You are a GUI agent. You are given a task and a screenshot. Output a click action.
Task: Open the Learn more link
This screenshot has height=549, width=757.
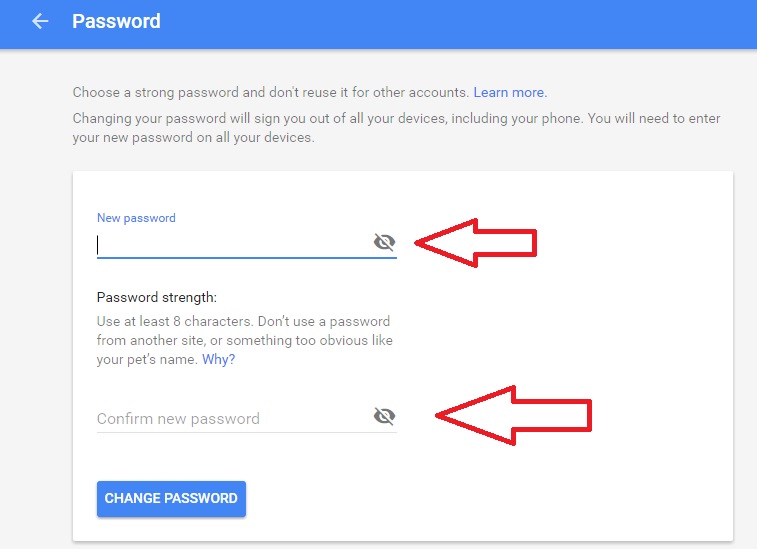(x=510, y=92)
